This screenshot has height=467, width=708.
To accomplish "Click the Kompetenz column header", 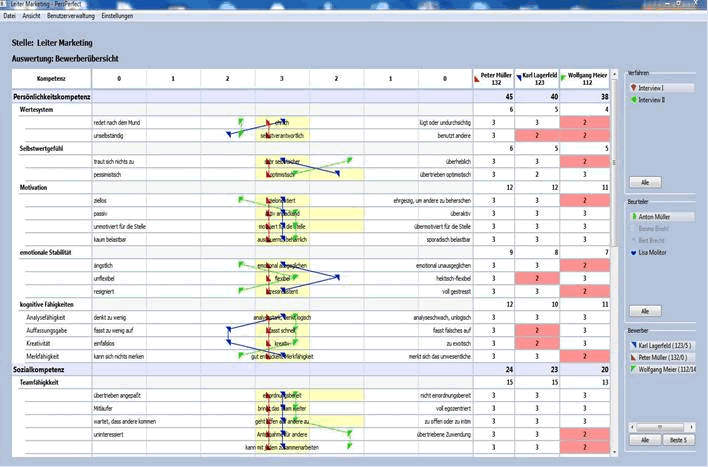I will point(51,79).
